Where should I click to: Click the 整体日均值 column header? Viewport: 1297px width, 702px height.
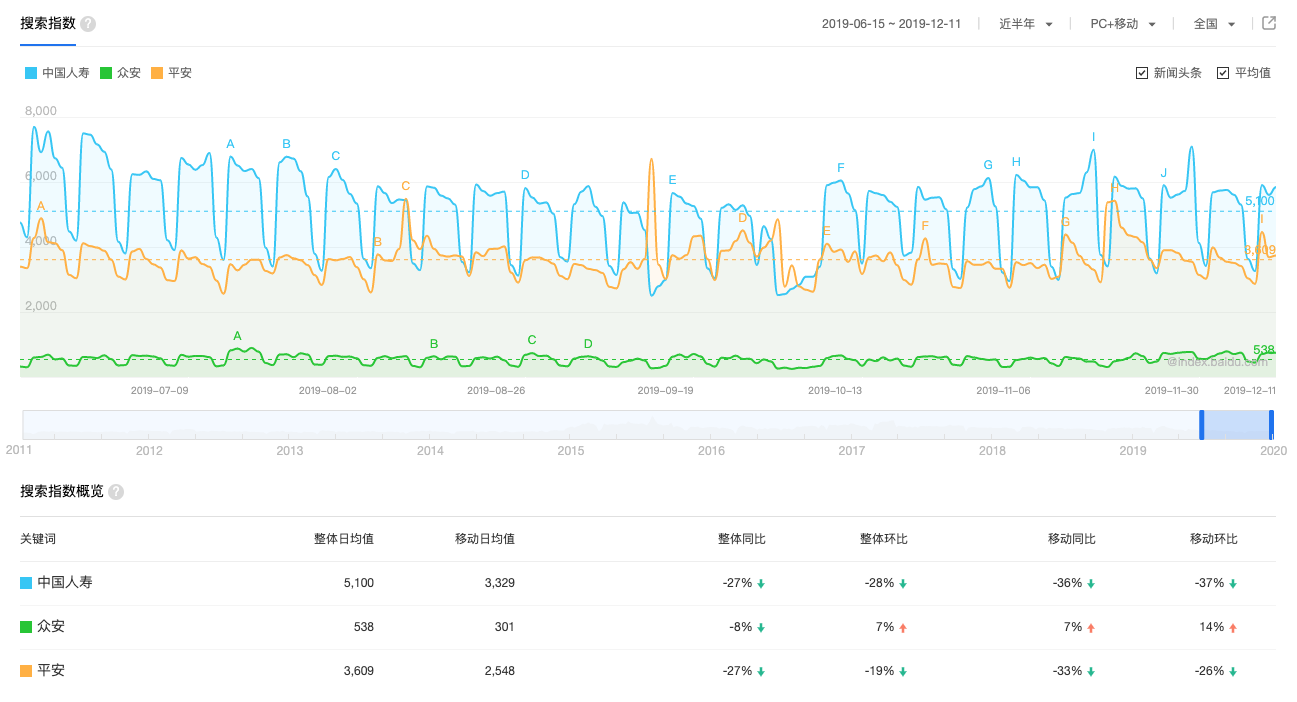[344, 539]
